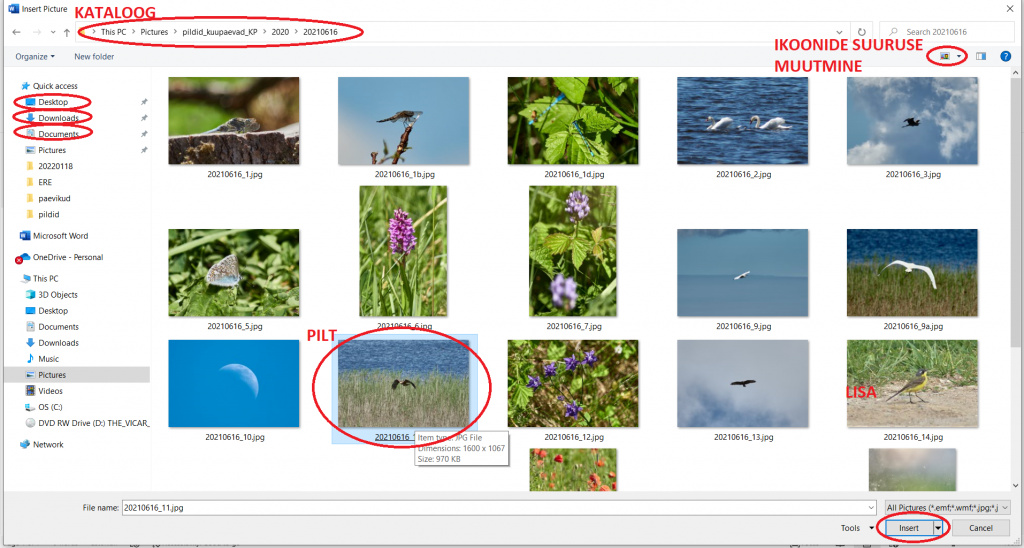1024x548 pixels.
Task: Open the Music folder in sidebar
Action: pos(48,359)
